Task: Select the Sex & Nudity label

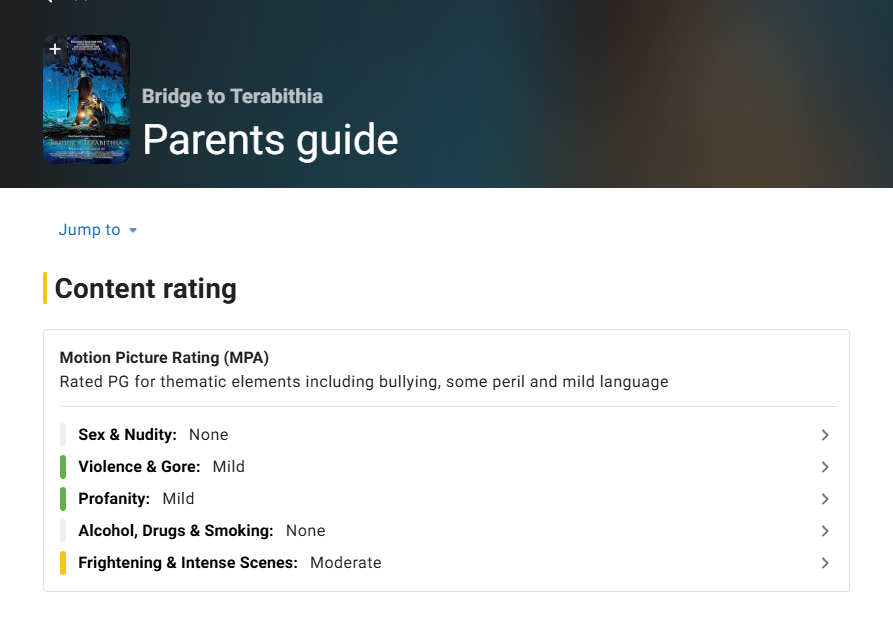Action: 127,435
